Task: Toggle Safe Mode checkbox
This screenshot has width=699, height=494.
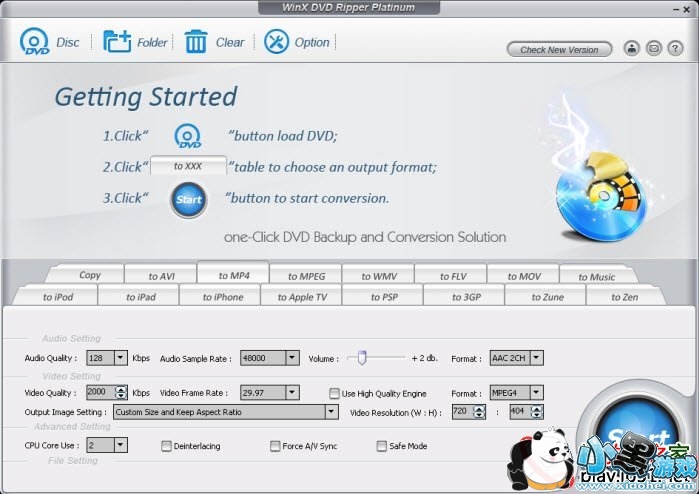Action: 382,446
